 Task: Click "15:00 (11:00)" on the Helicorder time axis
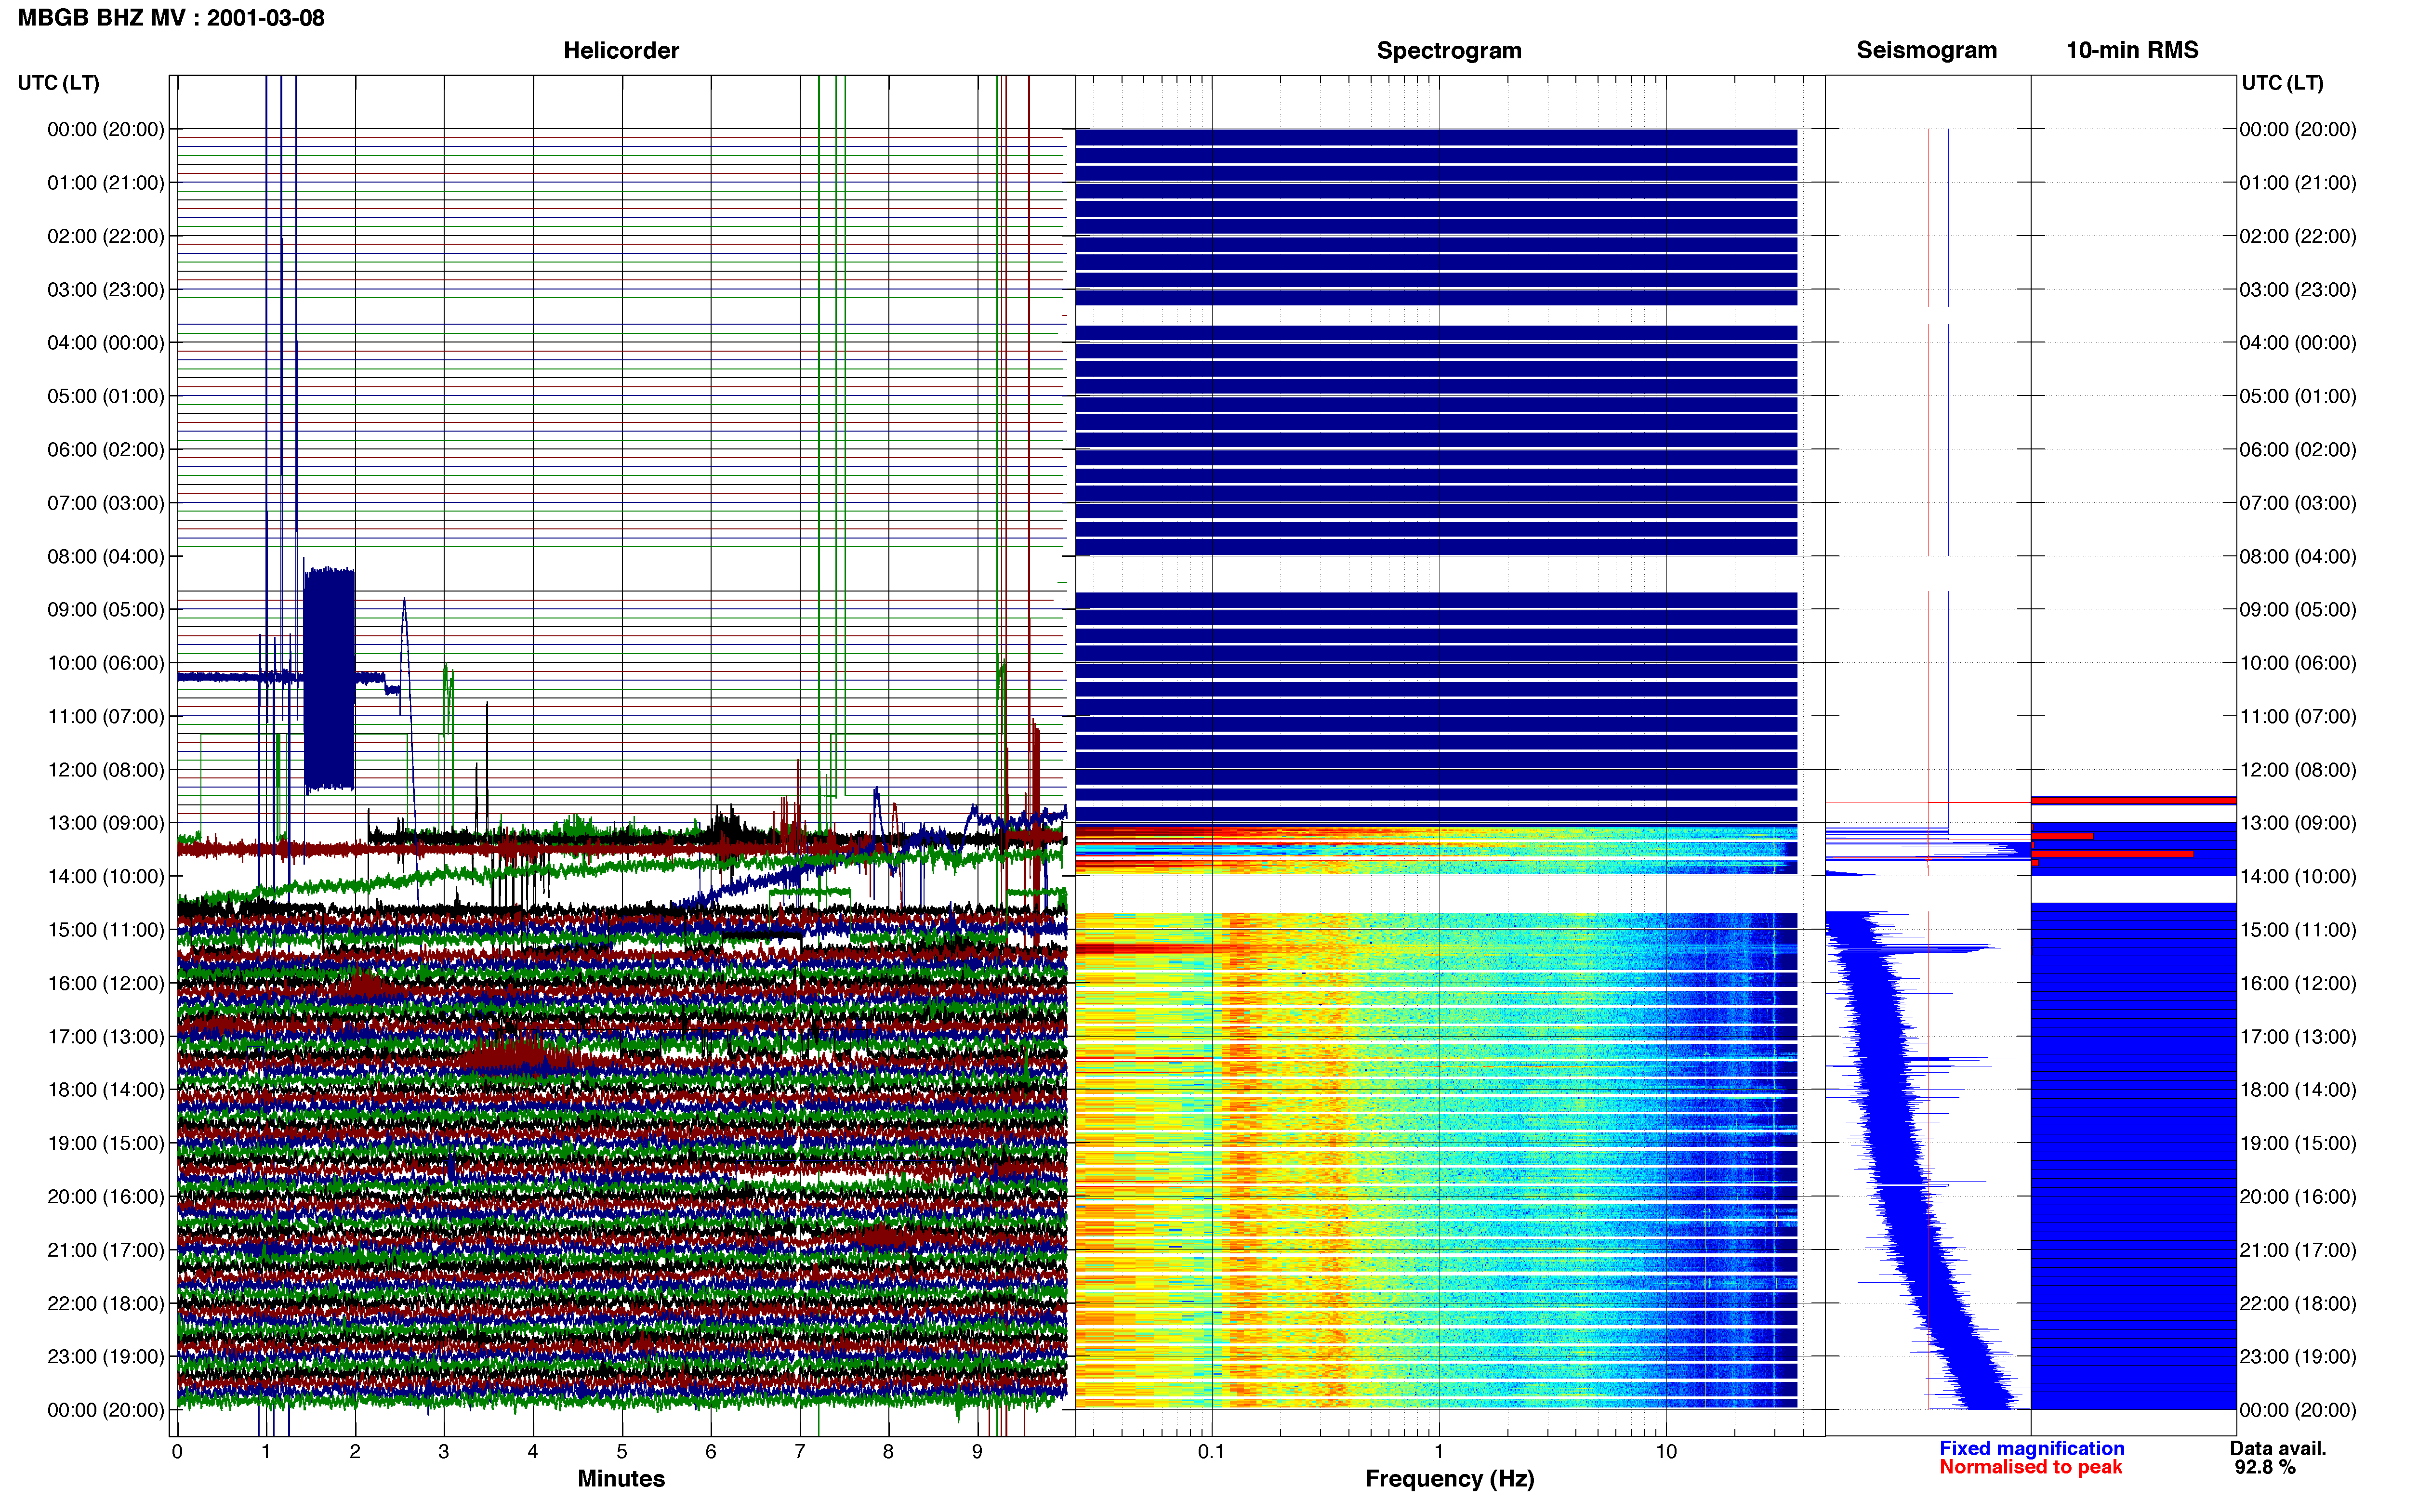105,929
